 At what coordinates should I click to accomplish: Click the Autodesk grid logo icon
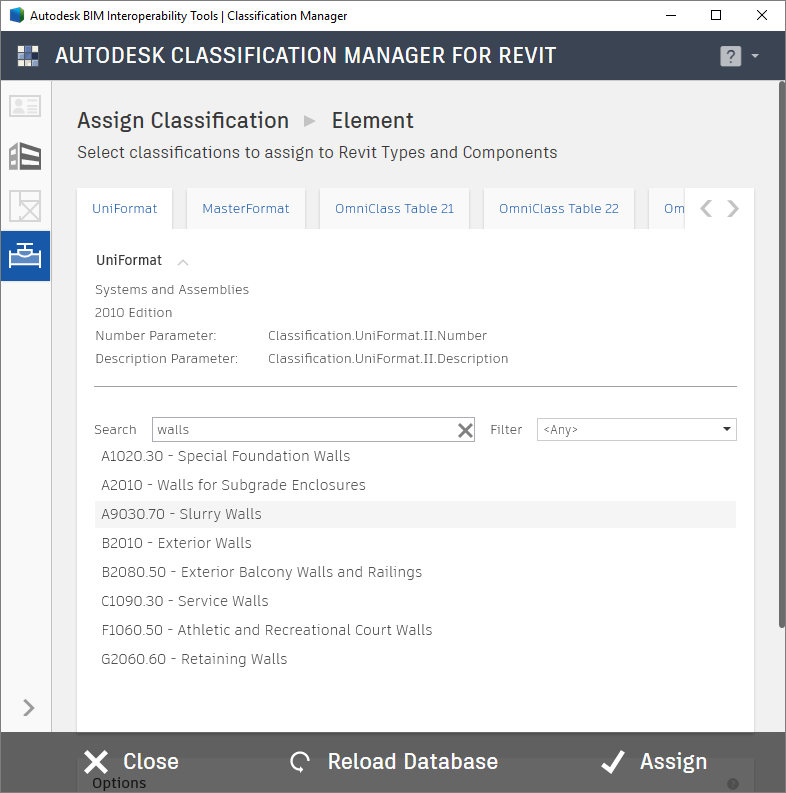coord(28,56)
